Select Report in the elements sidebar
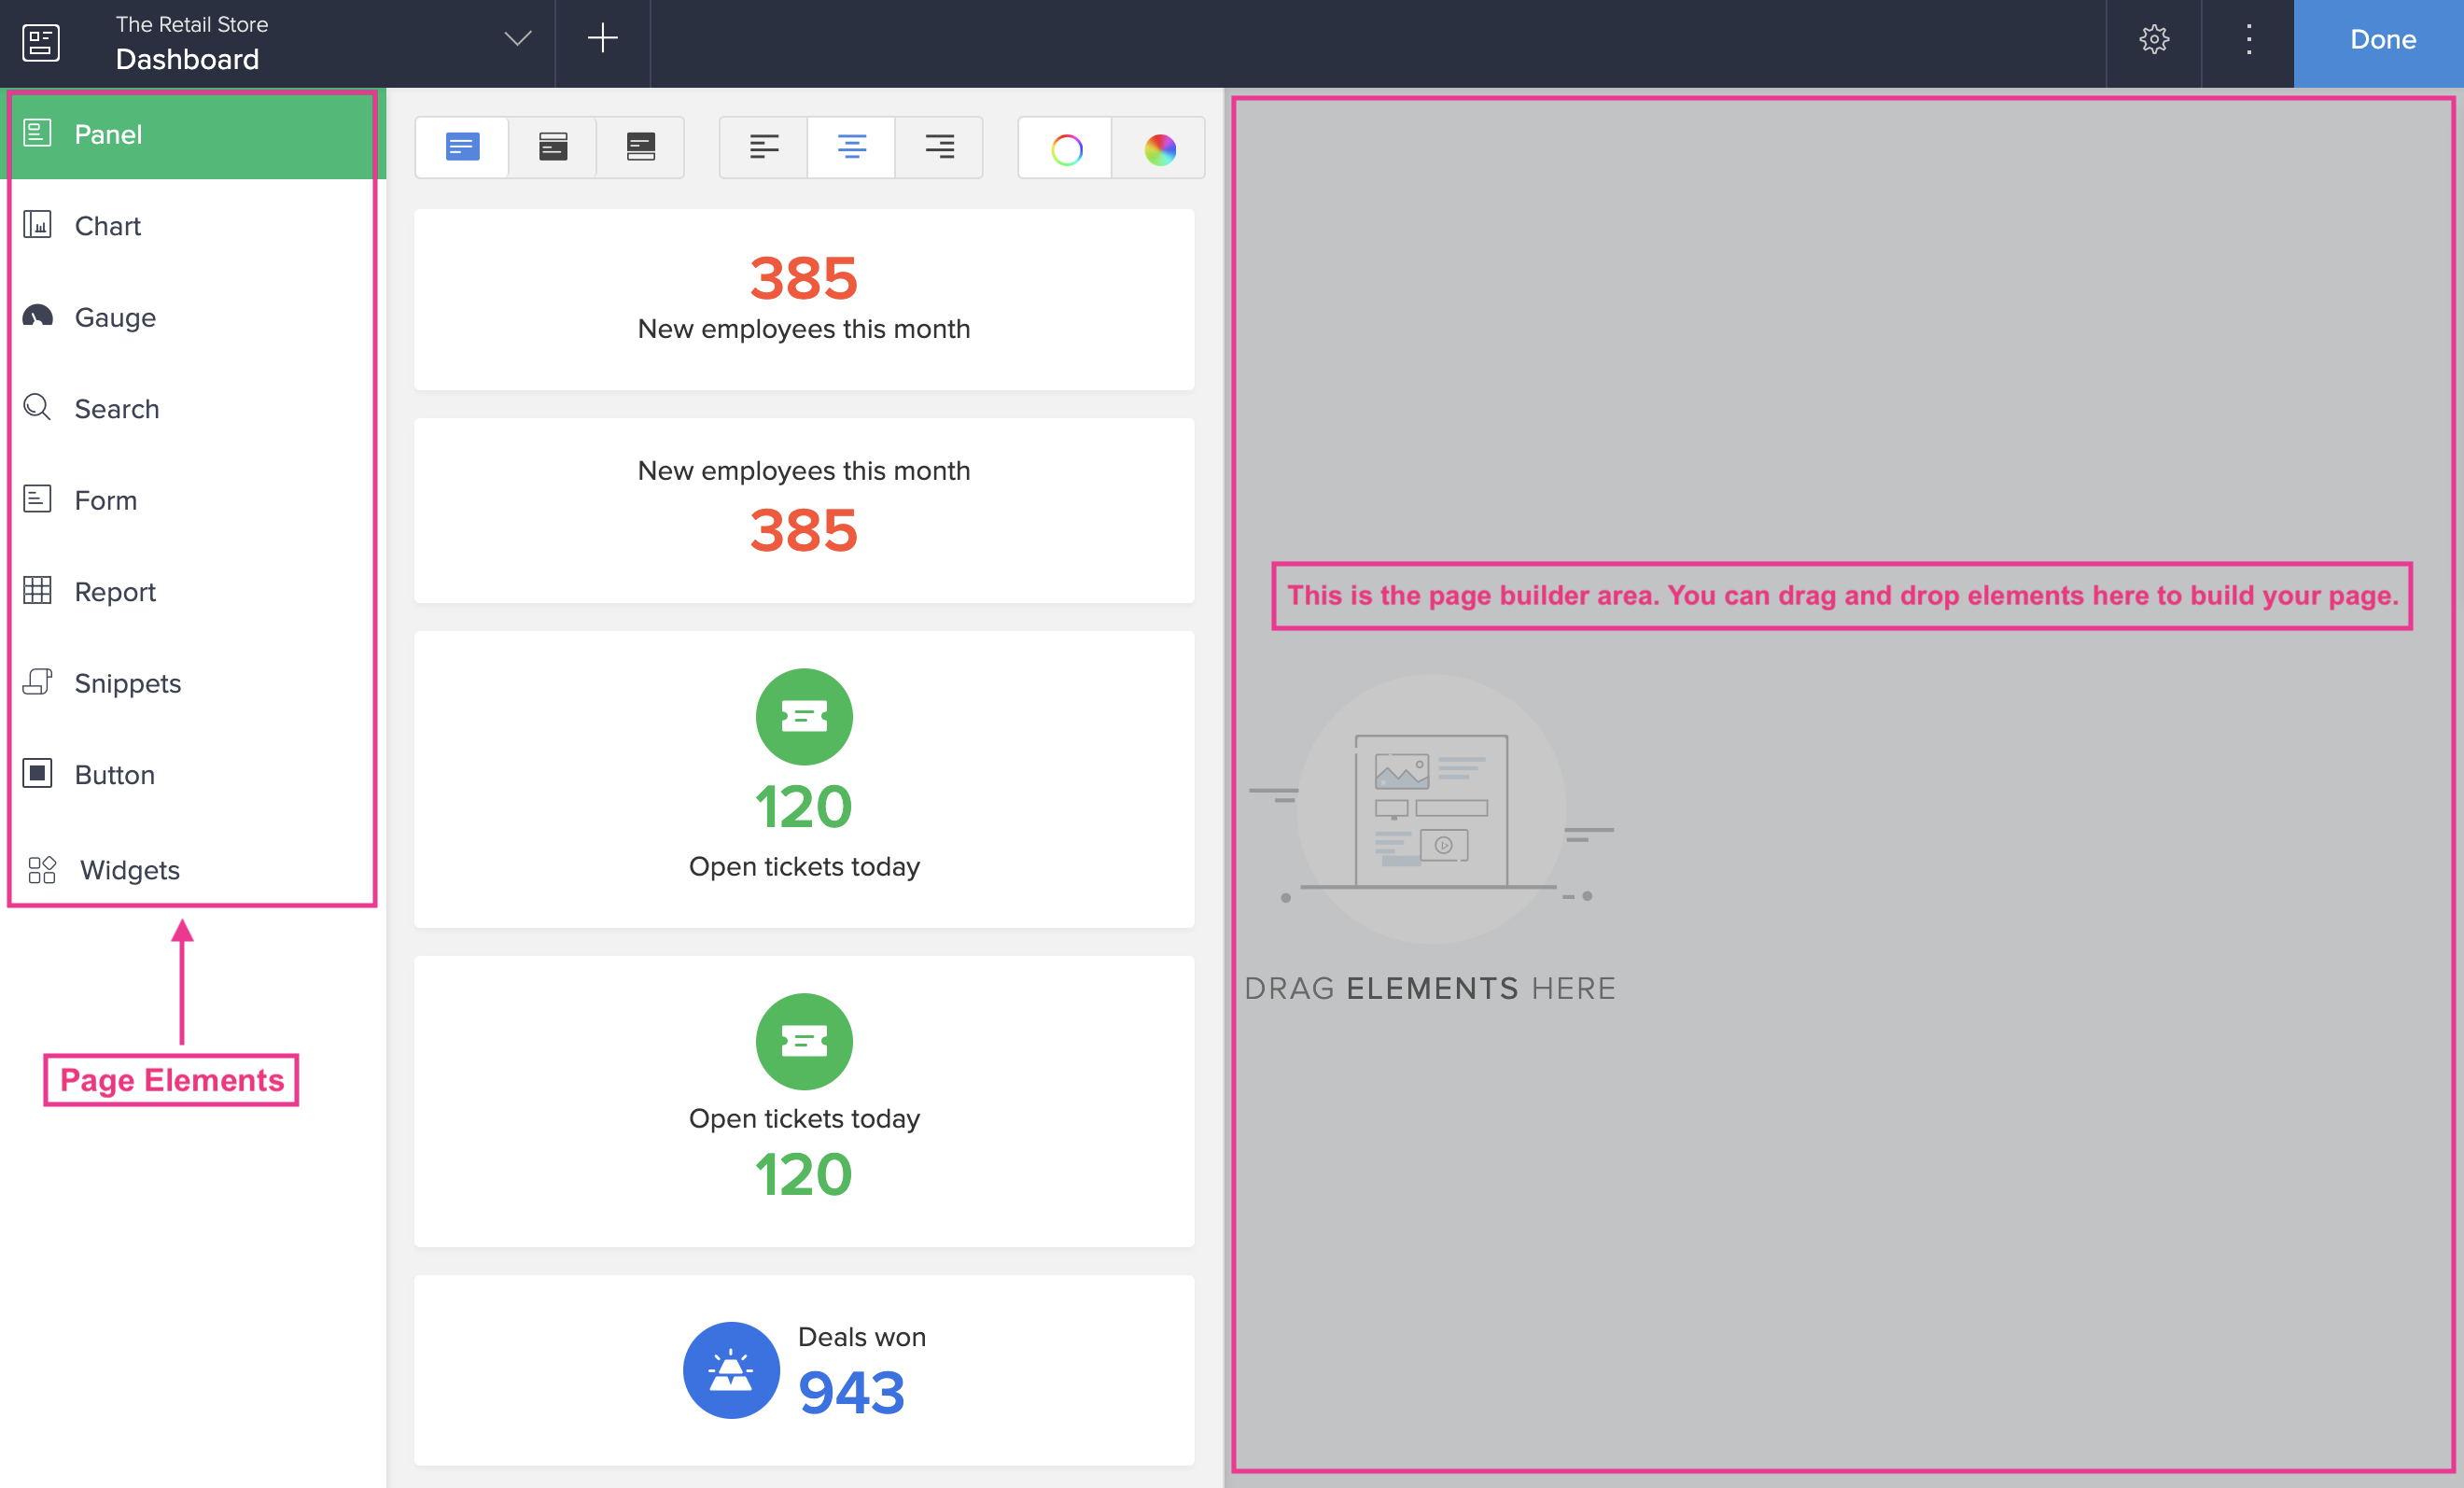The image size is (2464, 1488). pos(114,592)
